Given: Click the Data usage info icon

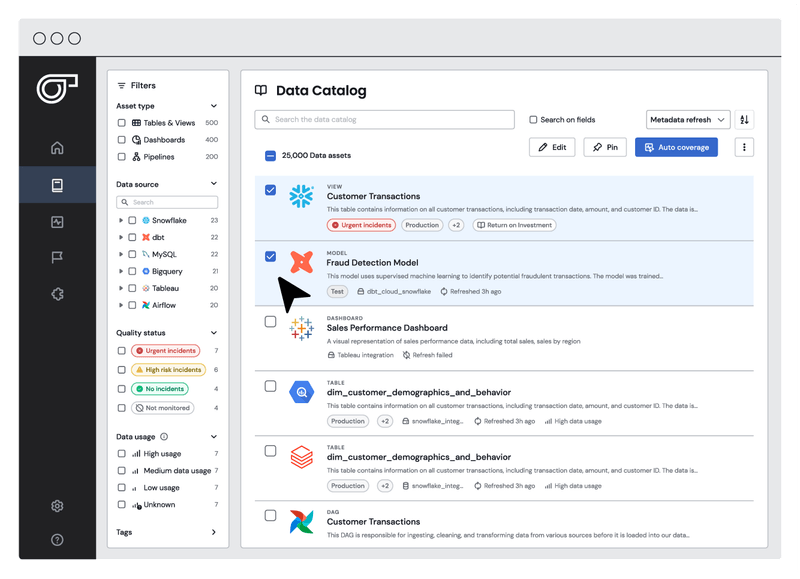Looking at the screenshot, I should click(x=164, y=437).
